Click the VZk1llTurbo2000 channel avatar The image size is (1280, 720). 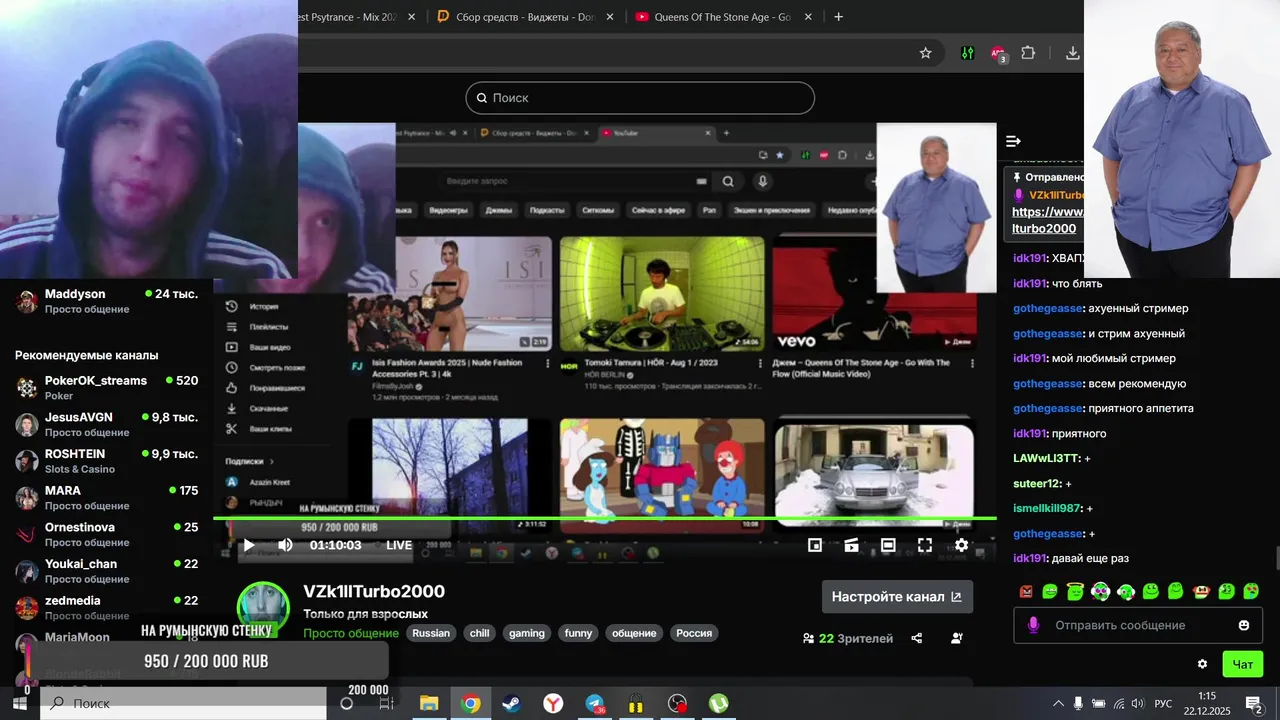click(263, 608)
